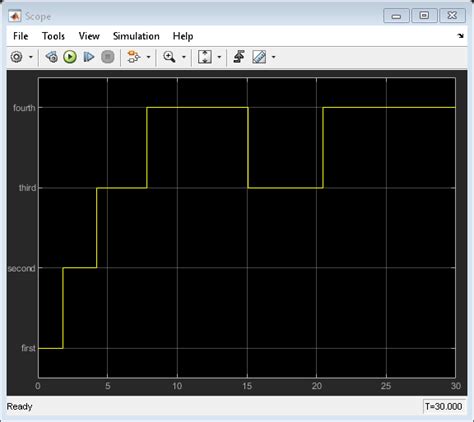Image resolution: width=474 pixels, height=422 pixels.
Task: Open the View menu
Action: click(89, 36)
